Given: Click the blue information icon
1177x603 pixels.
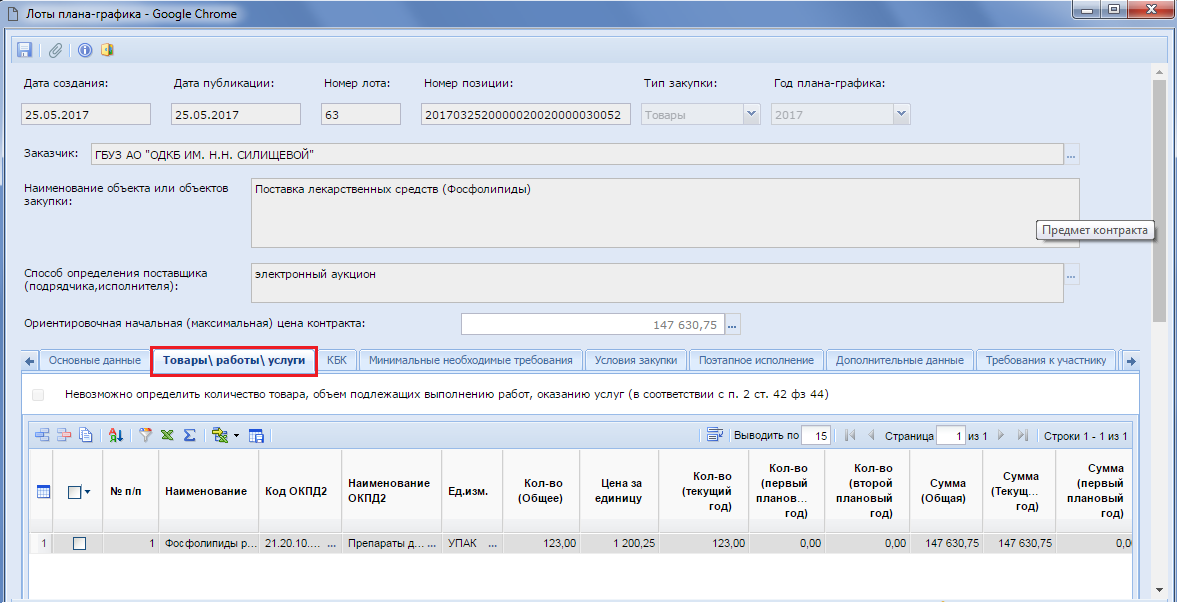Looking at the screenshot, I should point(85,50).
